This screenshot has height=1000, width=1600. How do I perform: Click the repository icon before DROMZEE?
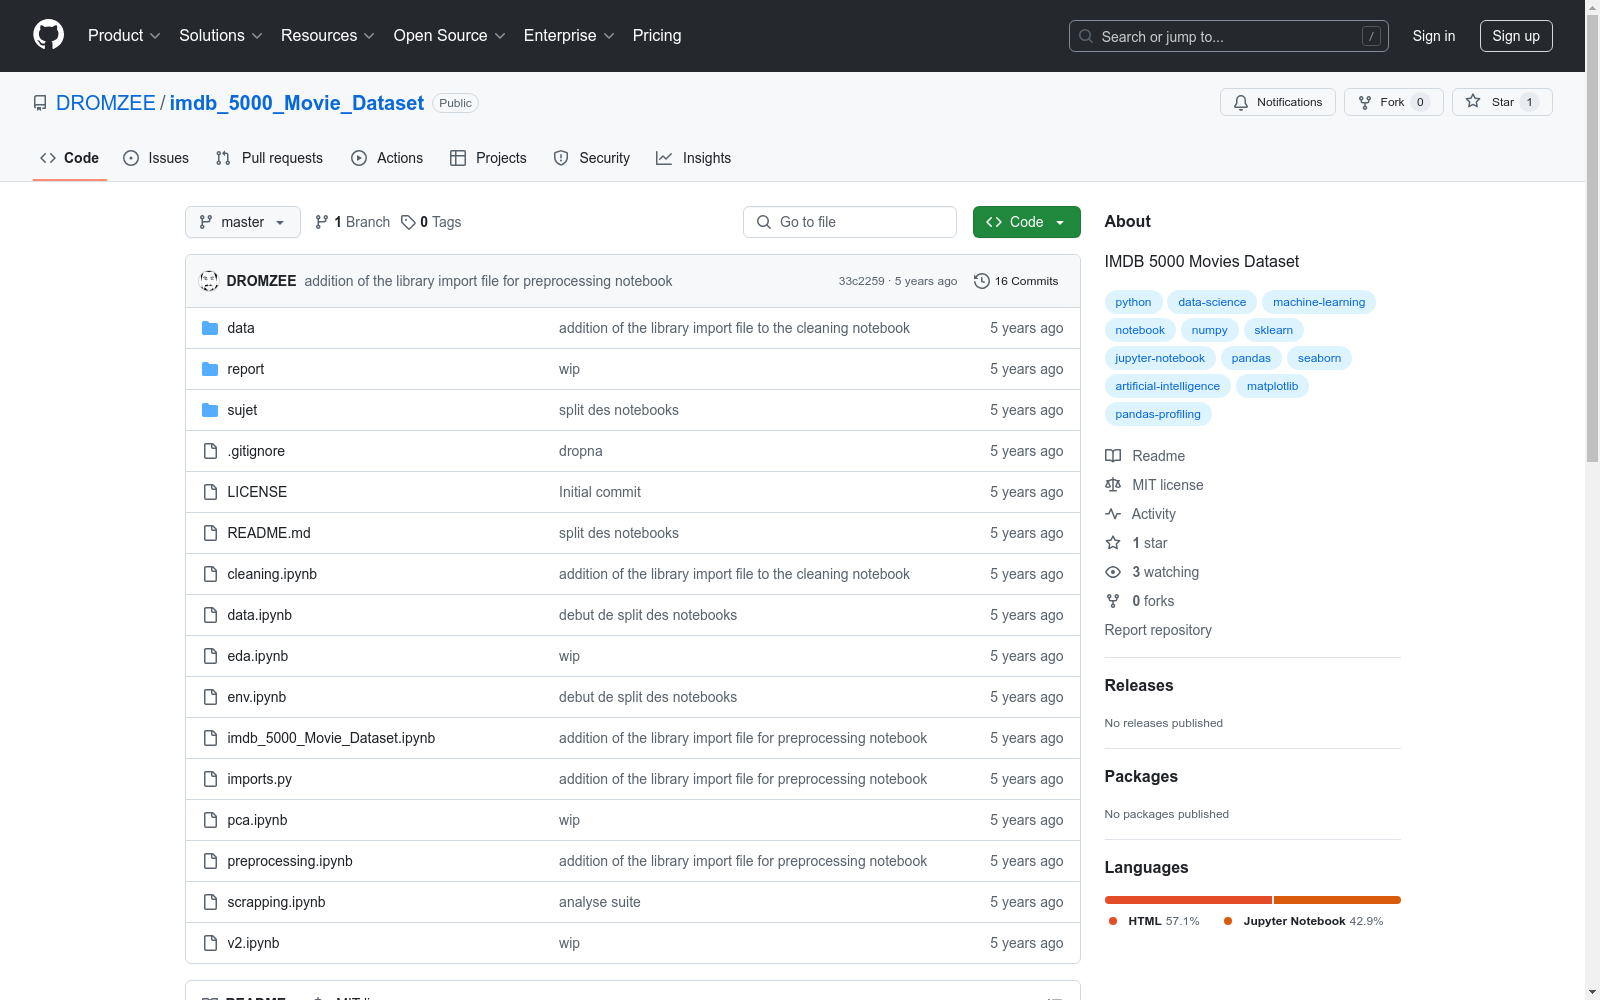click(40, 103)
